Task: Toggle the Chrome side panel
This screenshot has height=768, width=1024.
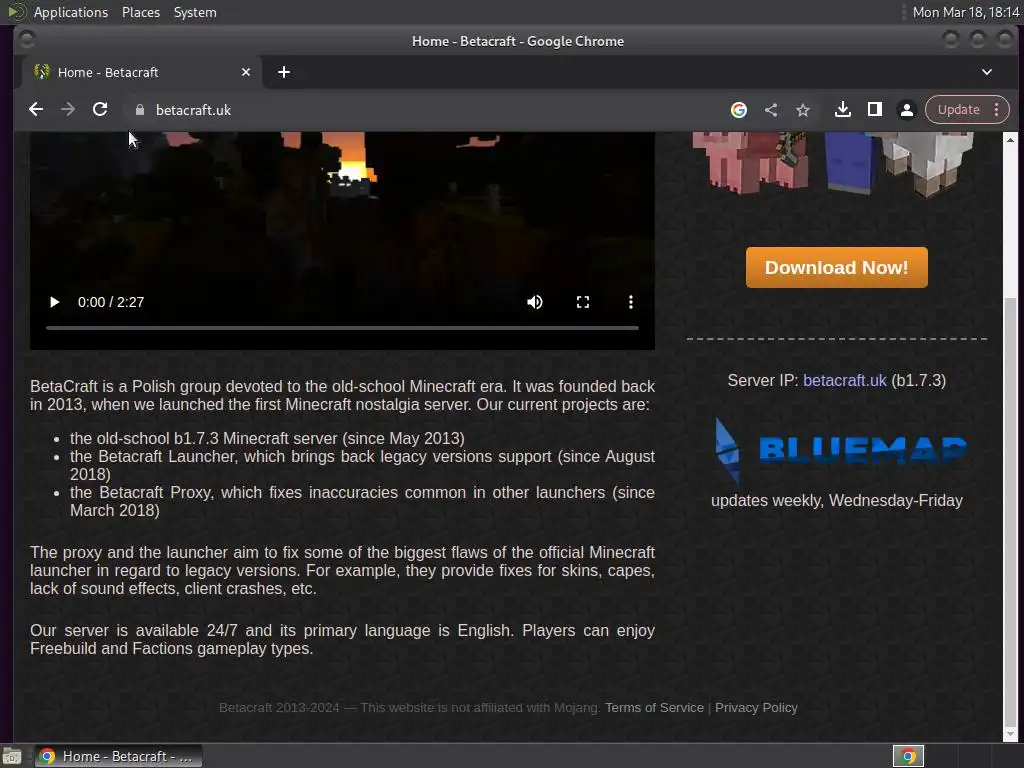Action: (874, 110)
